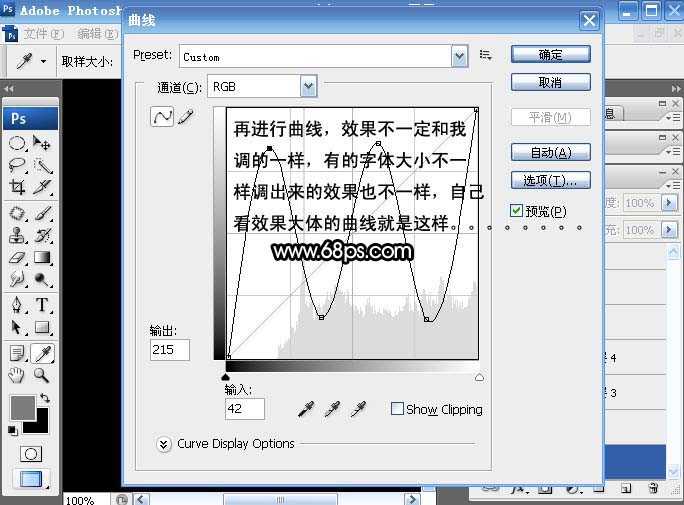Click the 自动(A) button
This screenshot has height=505, width=684.
pos(551,153)
